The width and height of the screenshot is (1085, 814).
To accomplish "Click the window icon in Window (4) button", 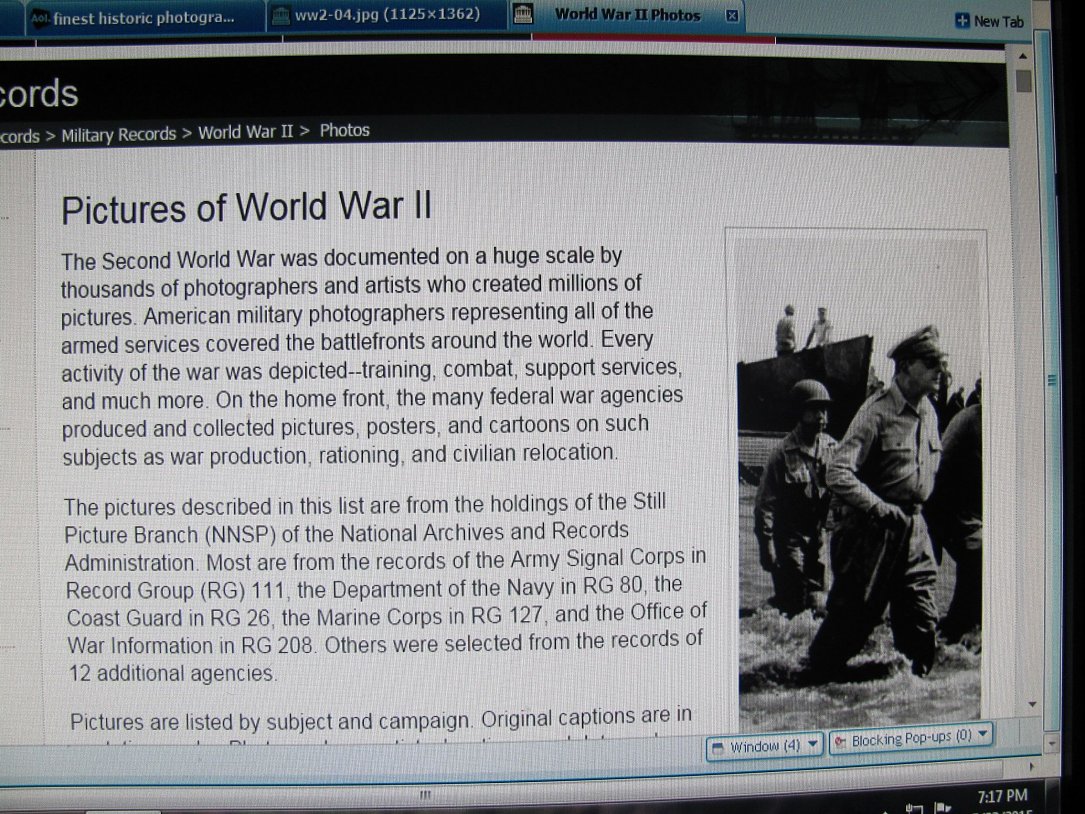I will tap(718, 748).
